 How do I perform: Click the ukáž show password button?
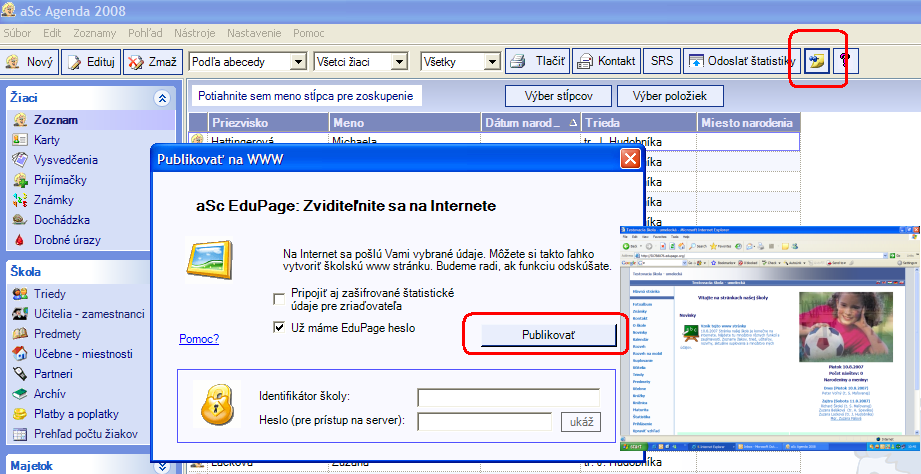(x=581, y=422)
